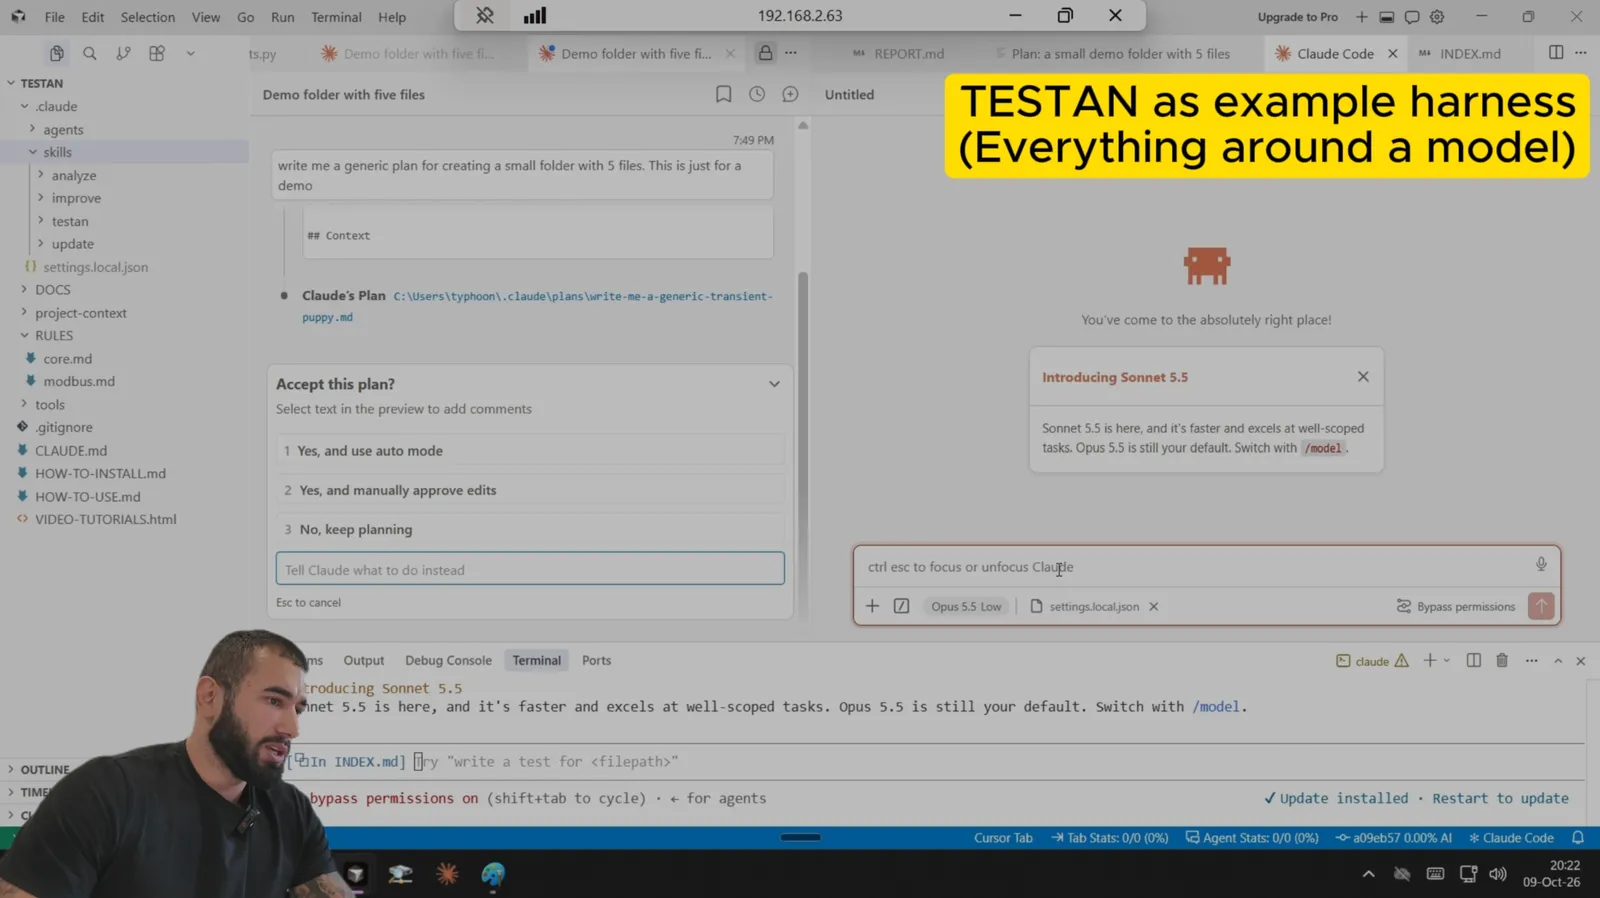1600x898 pixels.
Task: Toggle the panel layout icon in title bar
Action: [1386, 16]
